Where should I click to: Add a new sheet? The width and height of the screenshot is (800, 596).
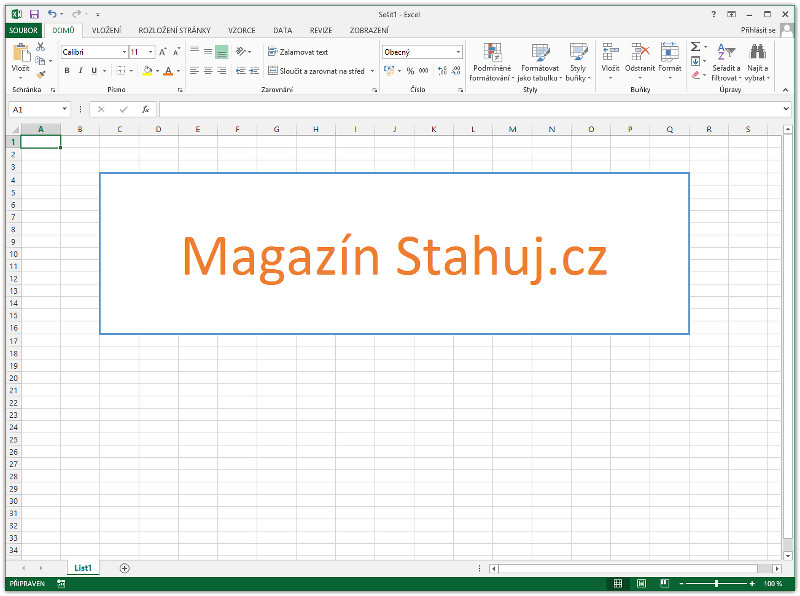pyautogui.click(x=124, y=568)
